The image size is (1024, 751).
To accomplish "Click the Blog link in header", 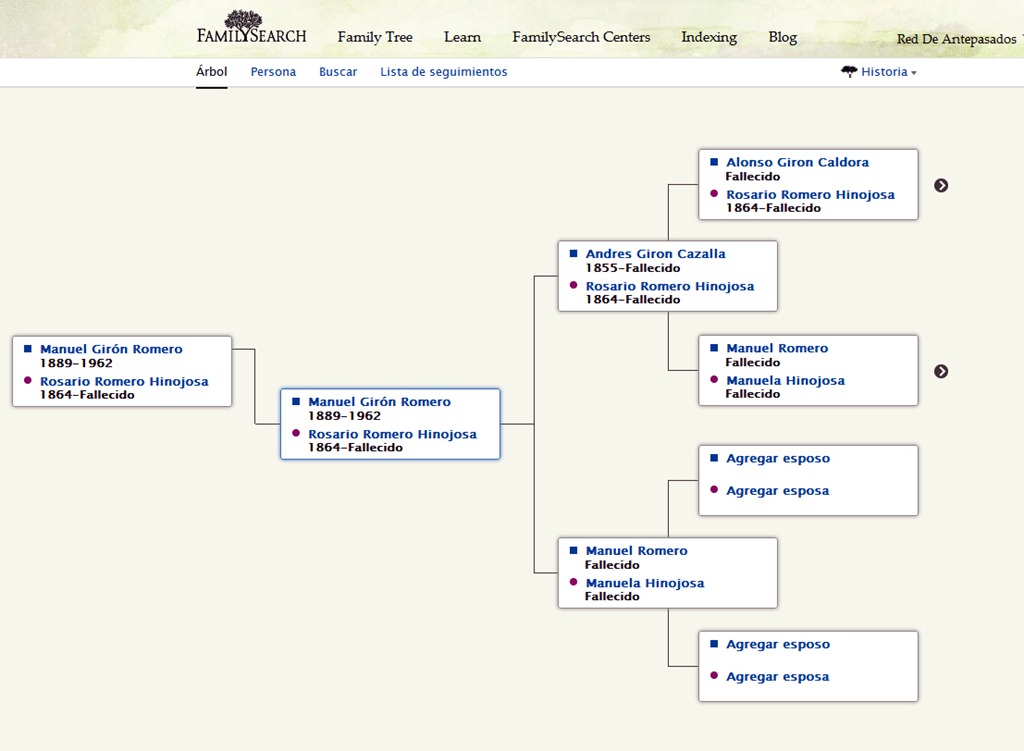I will click(783, 37).
